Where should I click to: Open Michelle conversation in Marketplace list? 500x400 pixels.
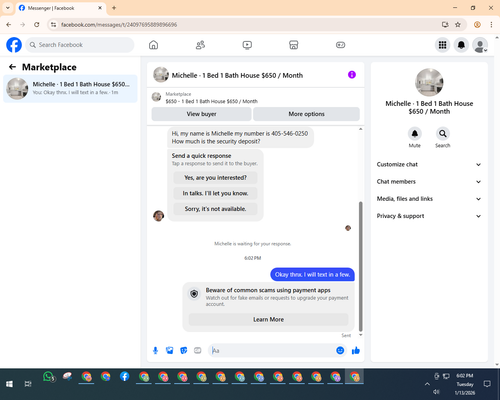pos(70,88)
